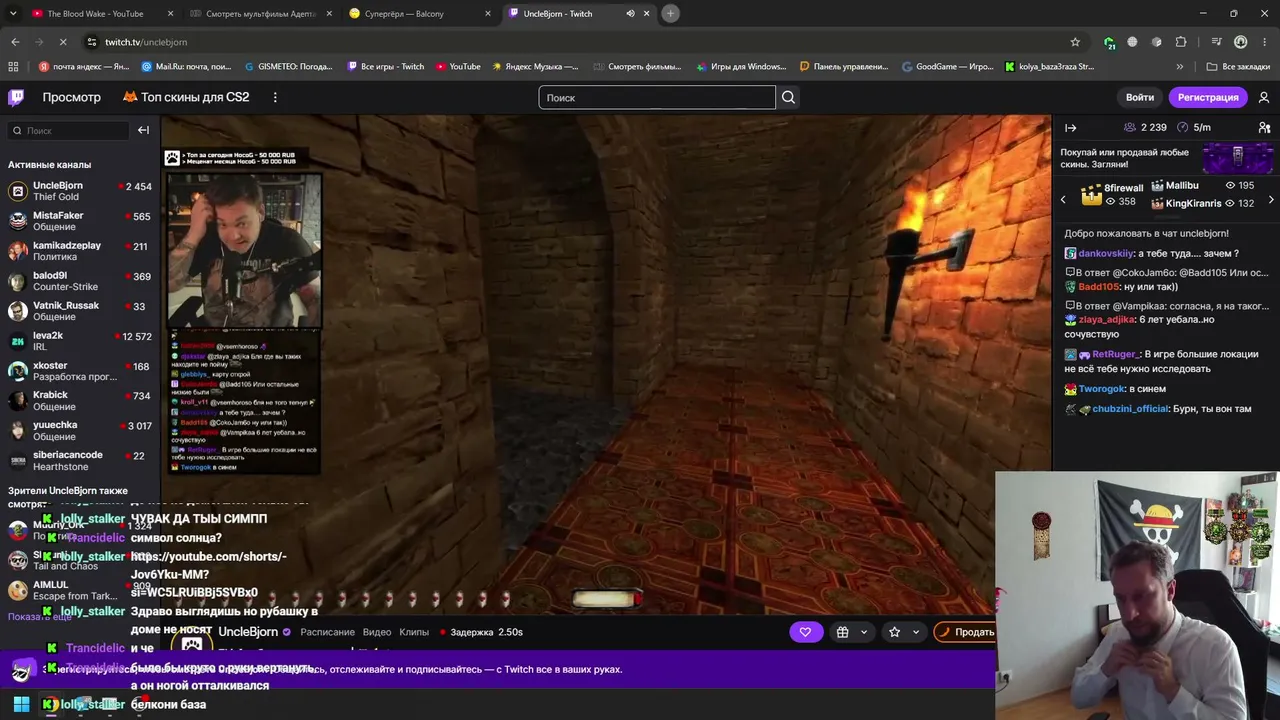Switch to the Смотреть мультфильм tab
The width and height of the screenshot is (1280, 720).
point(260,14)
